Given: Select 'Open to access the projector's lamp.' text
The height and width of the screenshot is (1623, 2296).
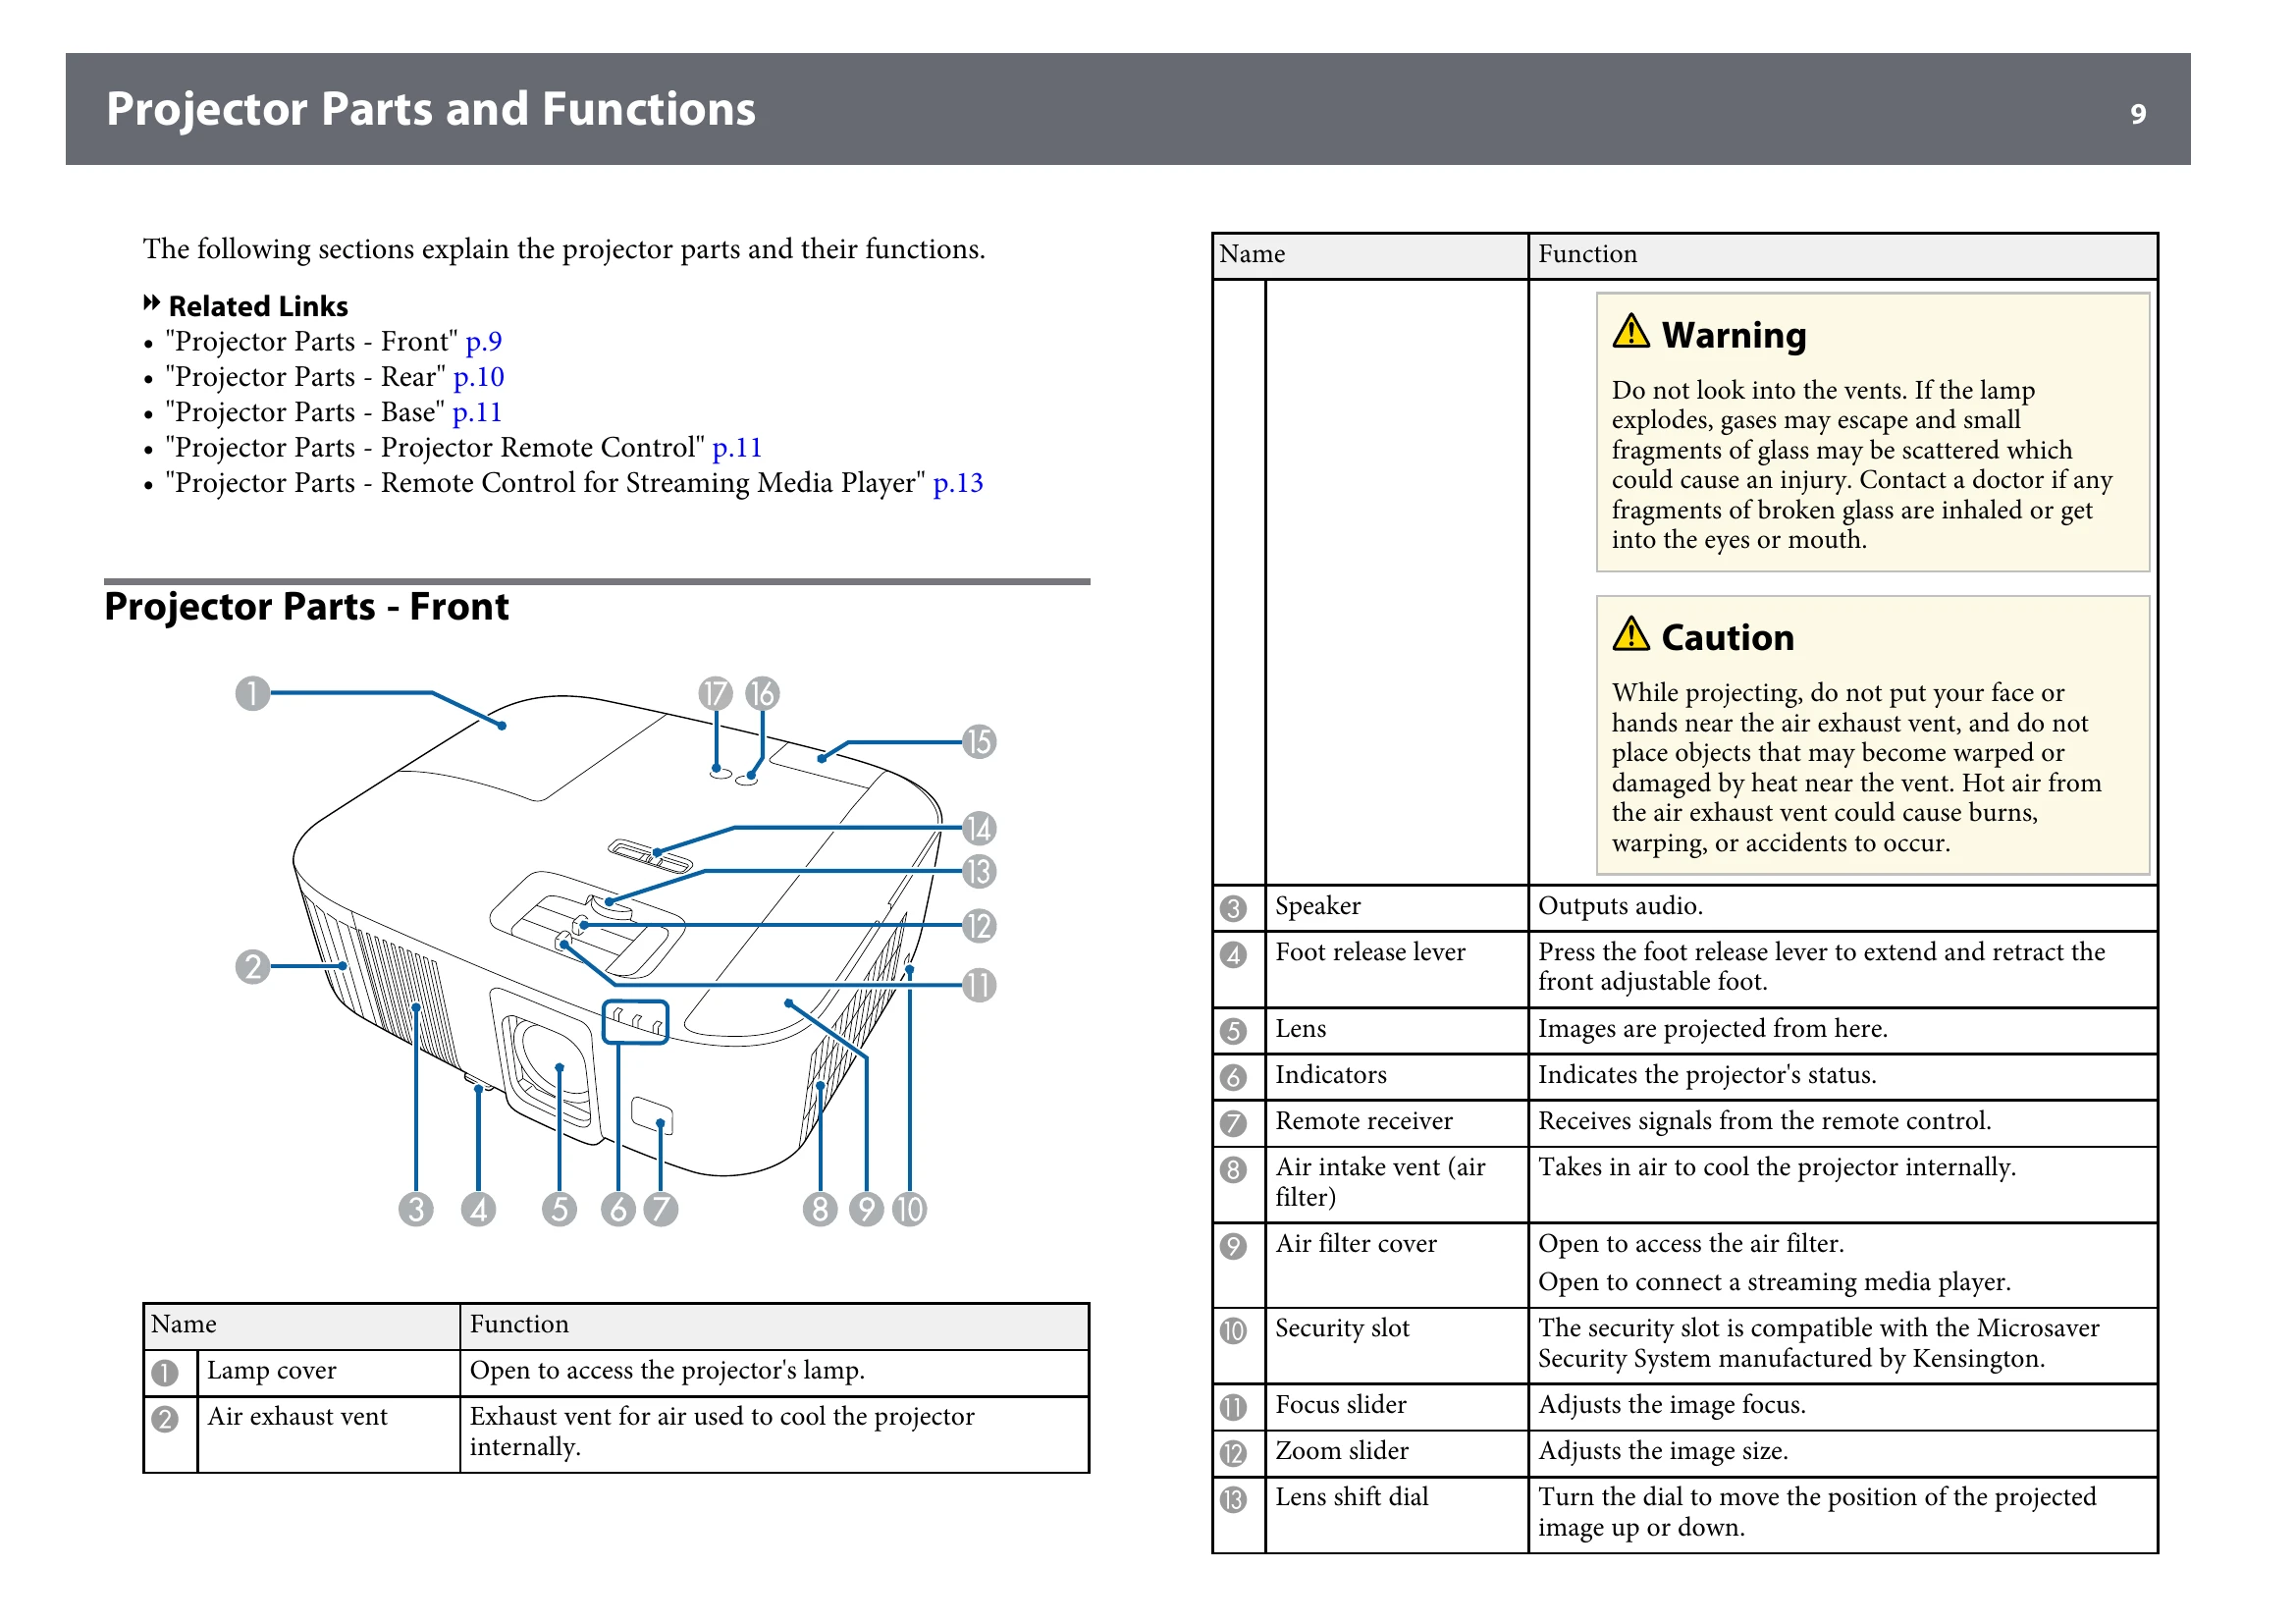Looking at the screenshot, I should [667, 1371].
